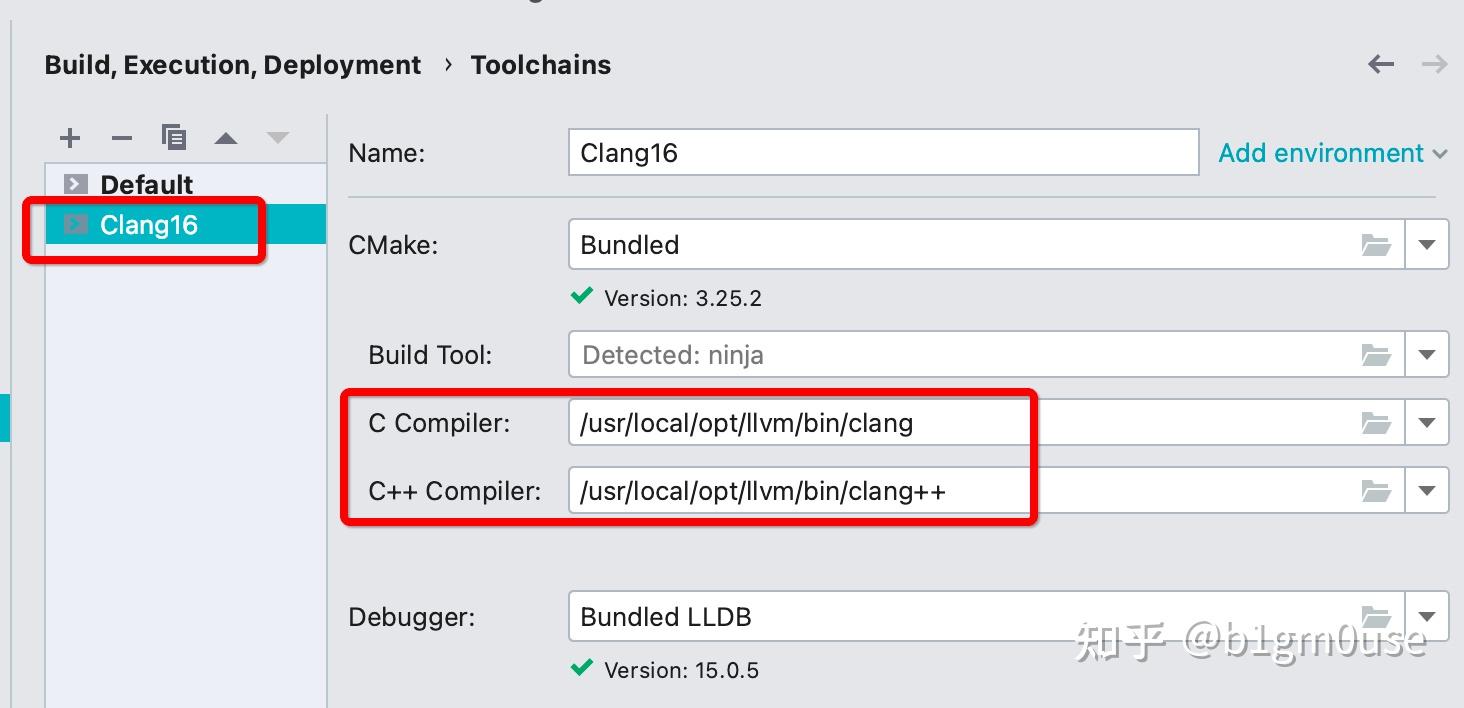The width and height of the screenshot is (1464, 708).
Task: Open C Compiler dropdown arrow
Action: [x=1427, y=423]
